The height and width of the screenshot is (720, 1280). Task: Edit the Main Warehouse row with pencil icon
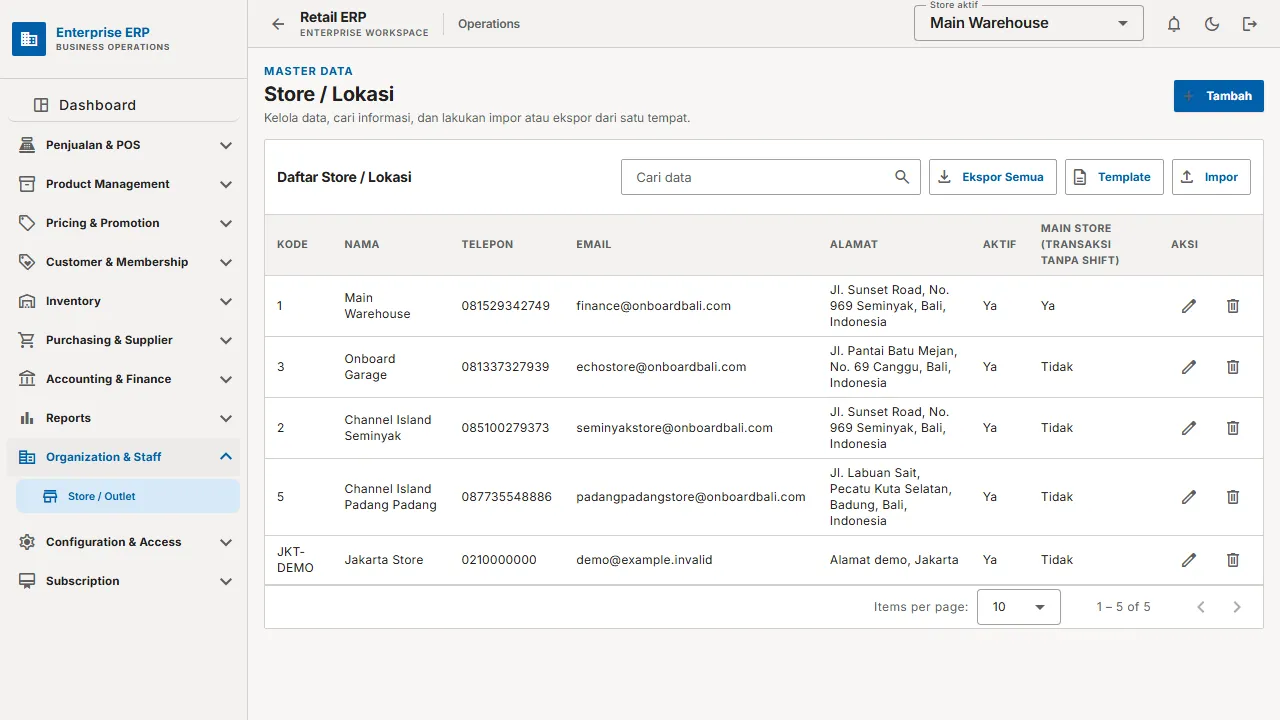[x=1189, y=306]
